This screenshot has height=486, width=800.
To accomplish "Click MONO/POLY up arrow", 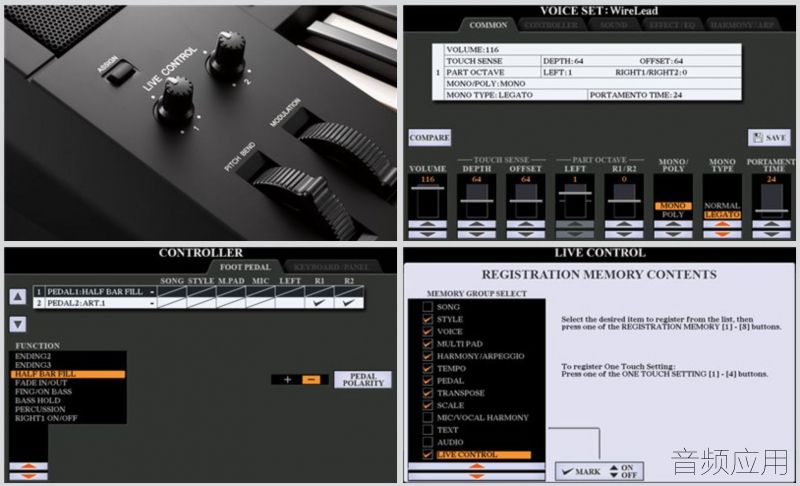I will point(673,224).
